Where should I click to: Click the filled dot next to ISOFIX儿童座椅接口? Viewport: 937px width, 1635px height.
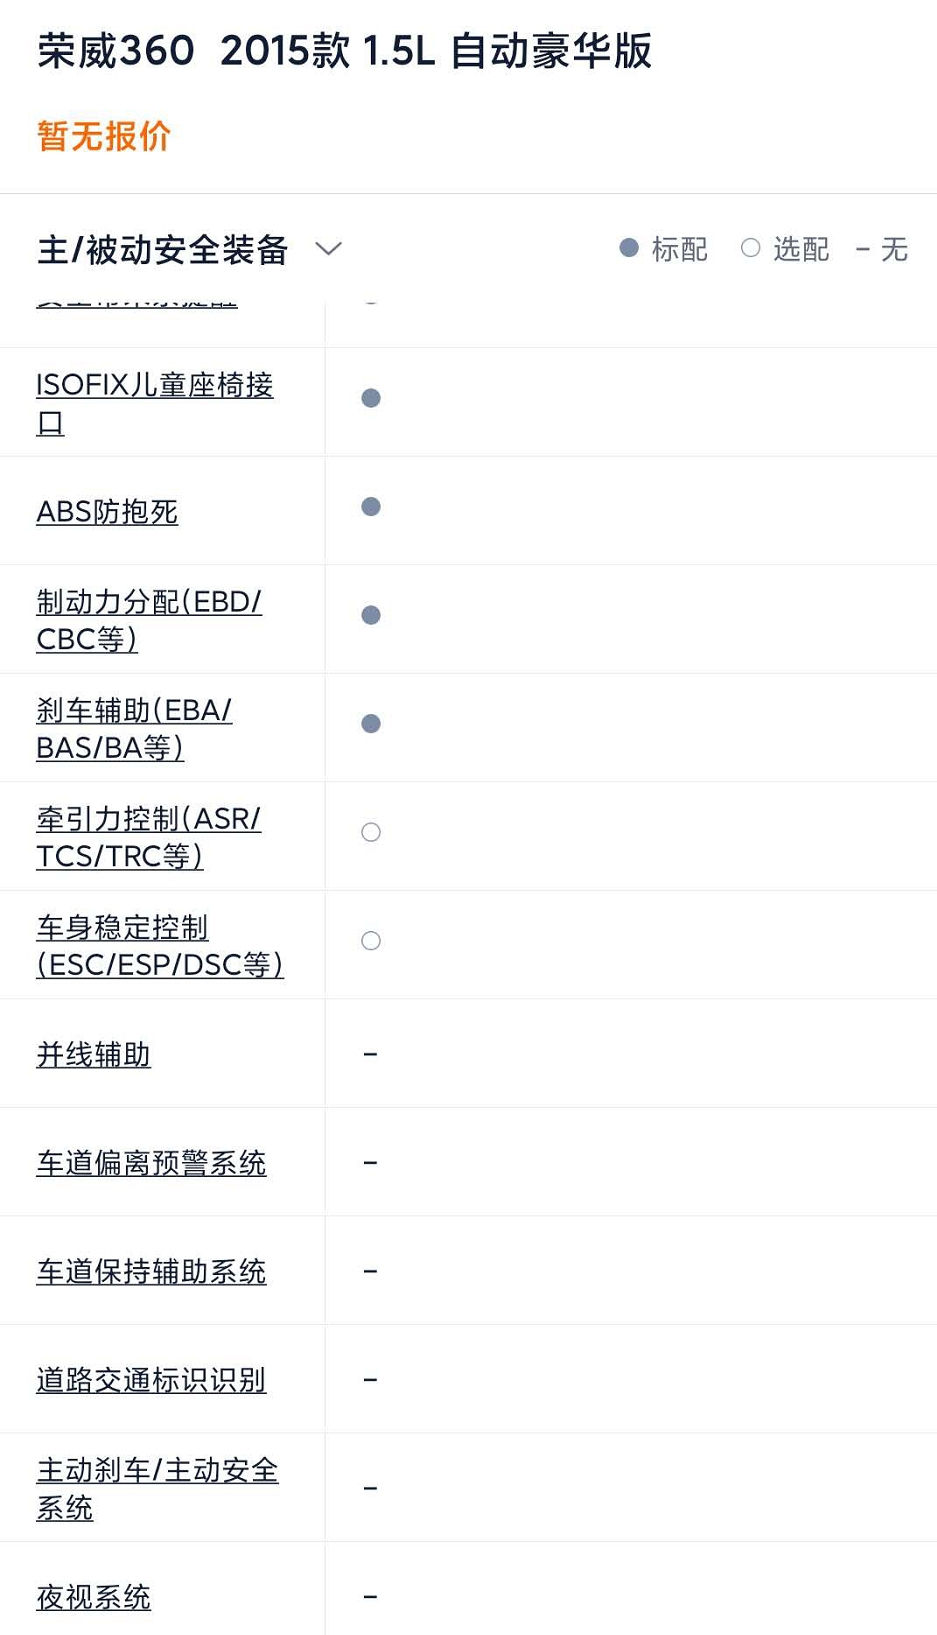(x=371, y=397)
